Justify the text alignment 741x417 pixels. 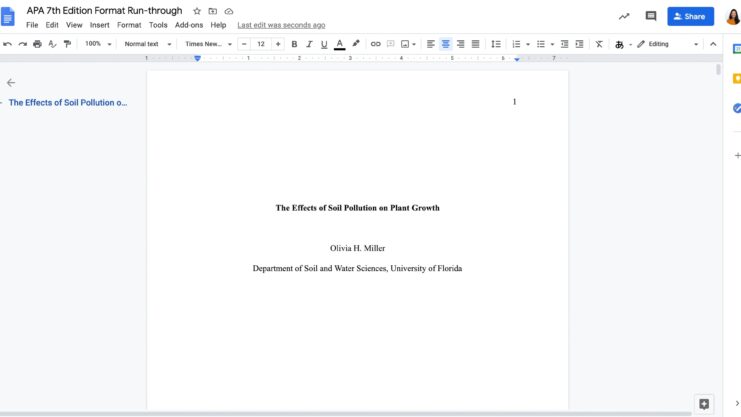(x=475, y=44)
